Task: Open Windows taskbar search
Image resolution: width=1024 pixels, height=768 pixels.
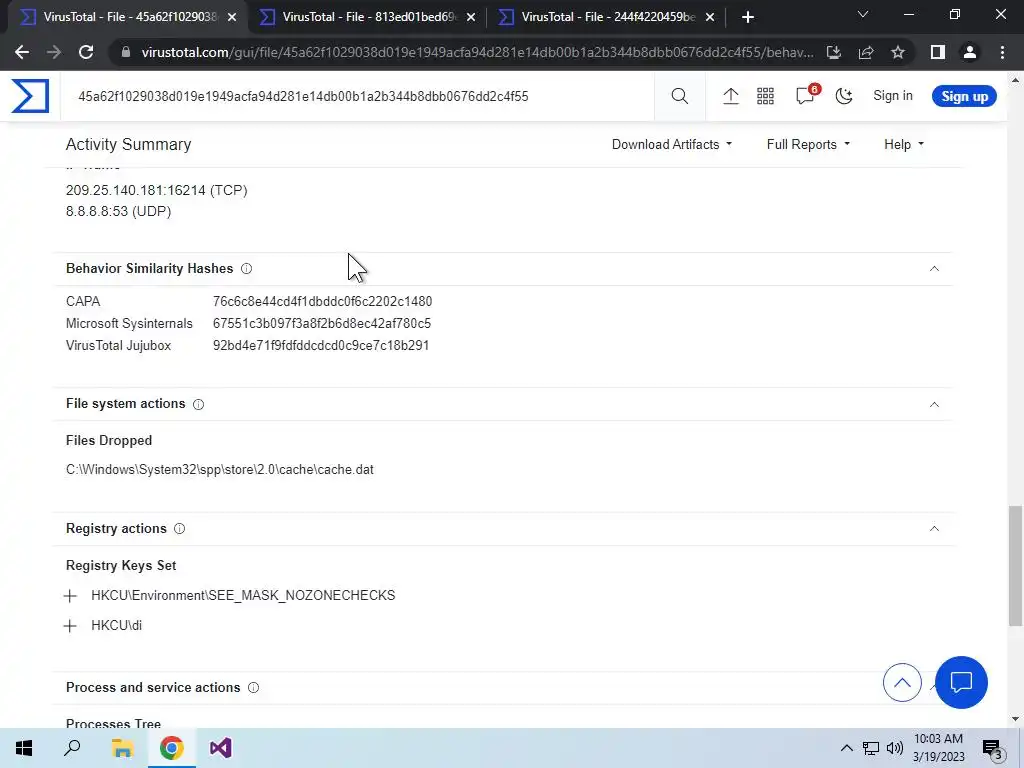Action: coord(72,748)
